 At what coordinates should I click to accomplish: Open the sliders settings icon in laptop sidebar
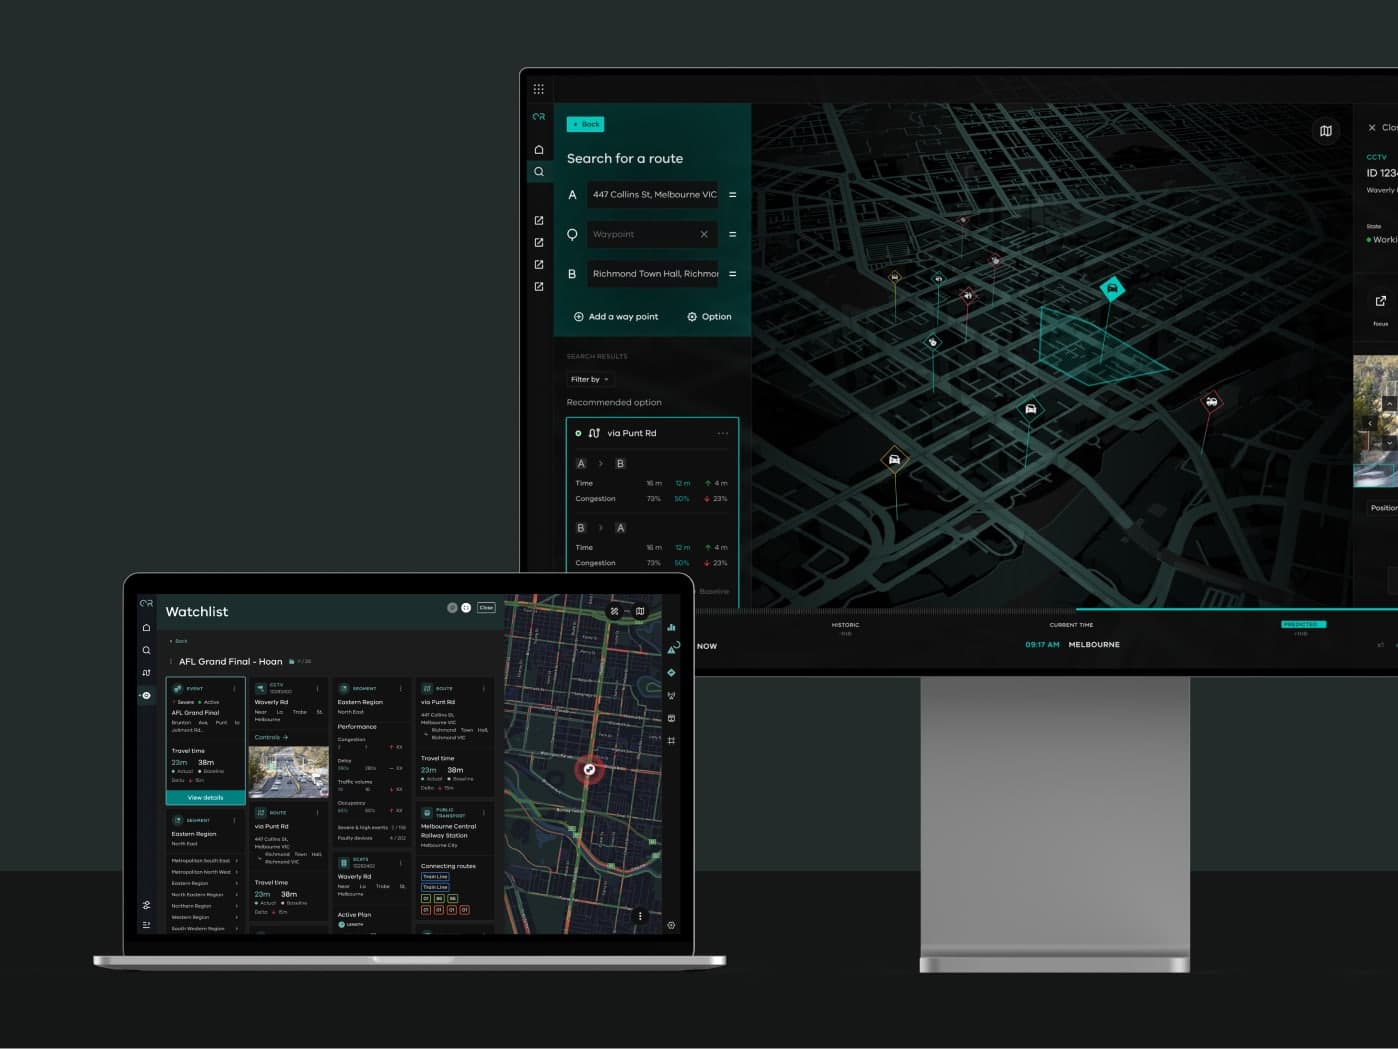click(x=146, y=905)
